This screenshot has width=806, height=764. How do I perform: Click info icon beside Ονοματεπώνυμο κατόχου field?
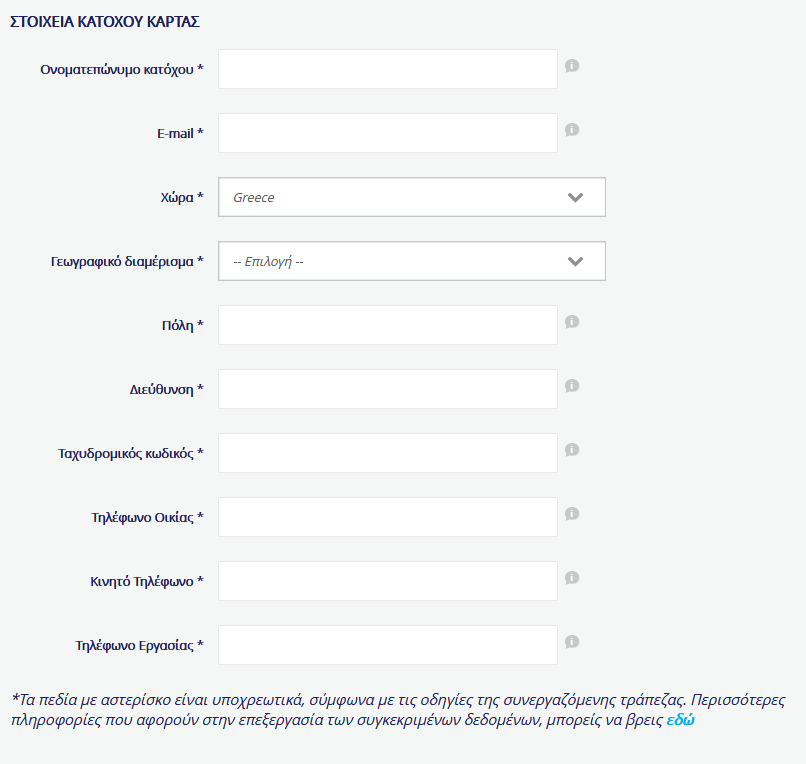[572, 66]
